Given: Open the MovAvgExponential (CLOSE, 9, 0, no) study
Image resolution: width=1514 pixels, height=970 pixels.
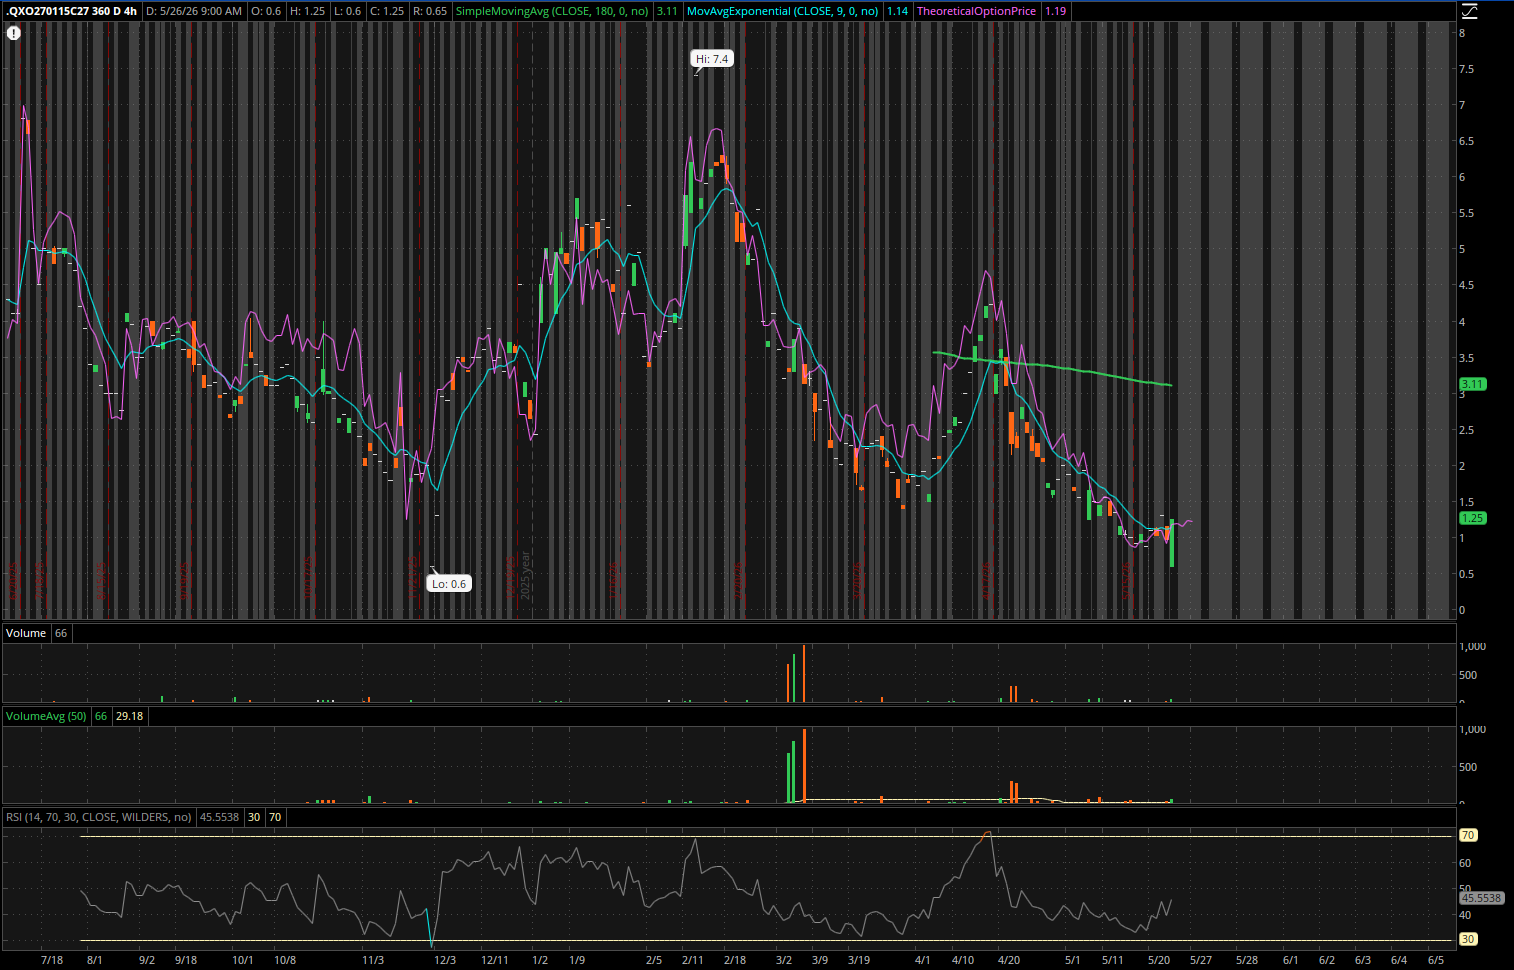Looking at the screenshot, I should pos(783,11).
